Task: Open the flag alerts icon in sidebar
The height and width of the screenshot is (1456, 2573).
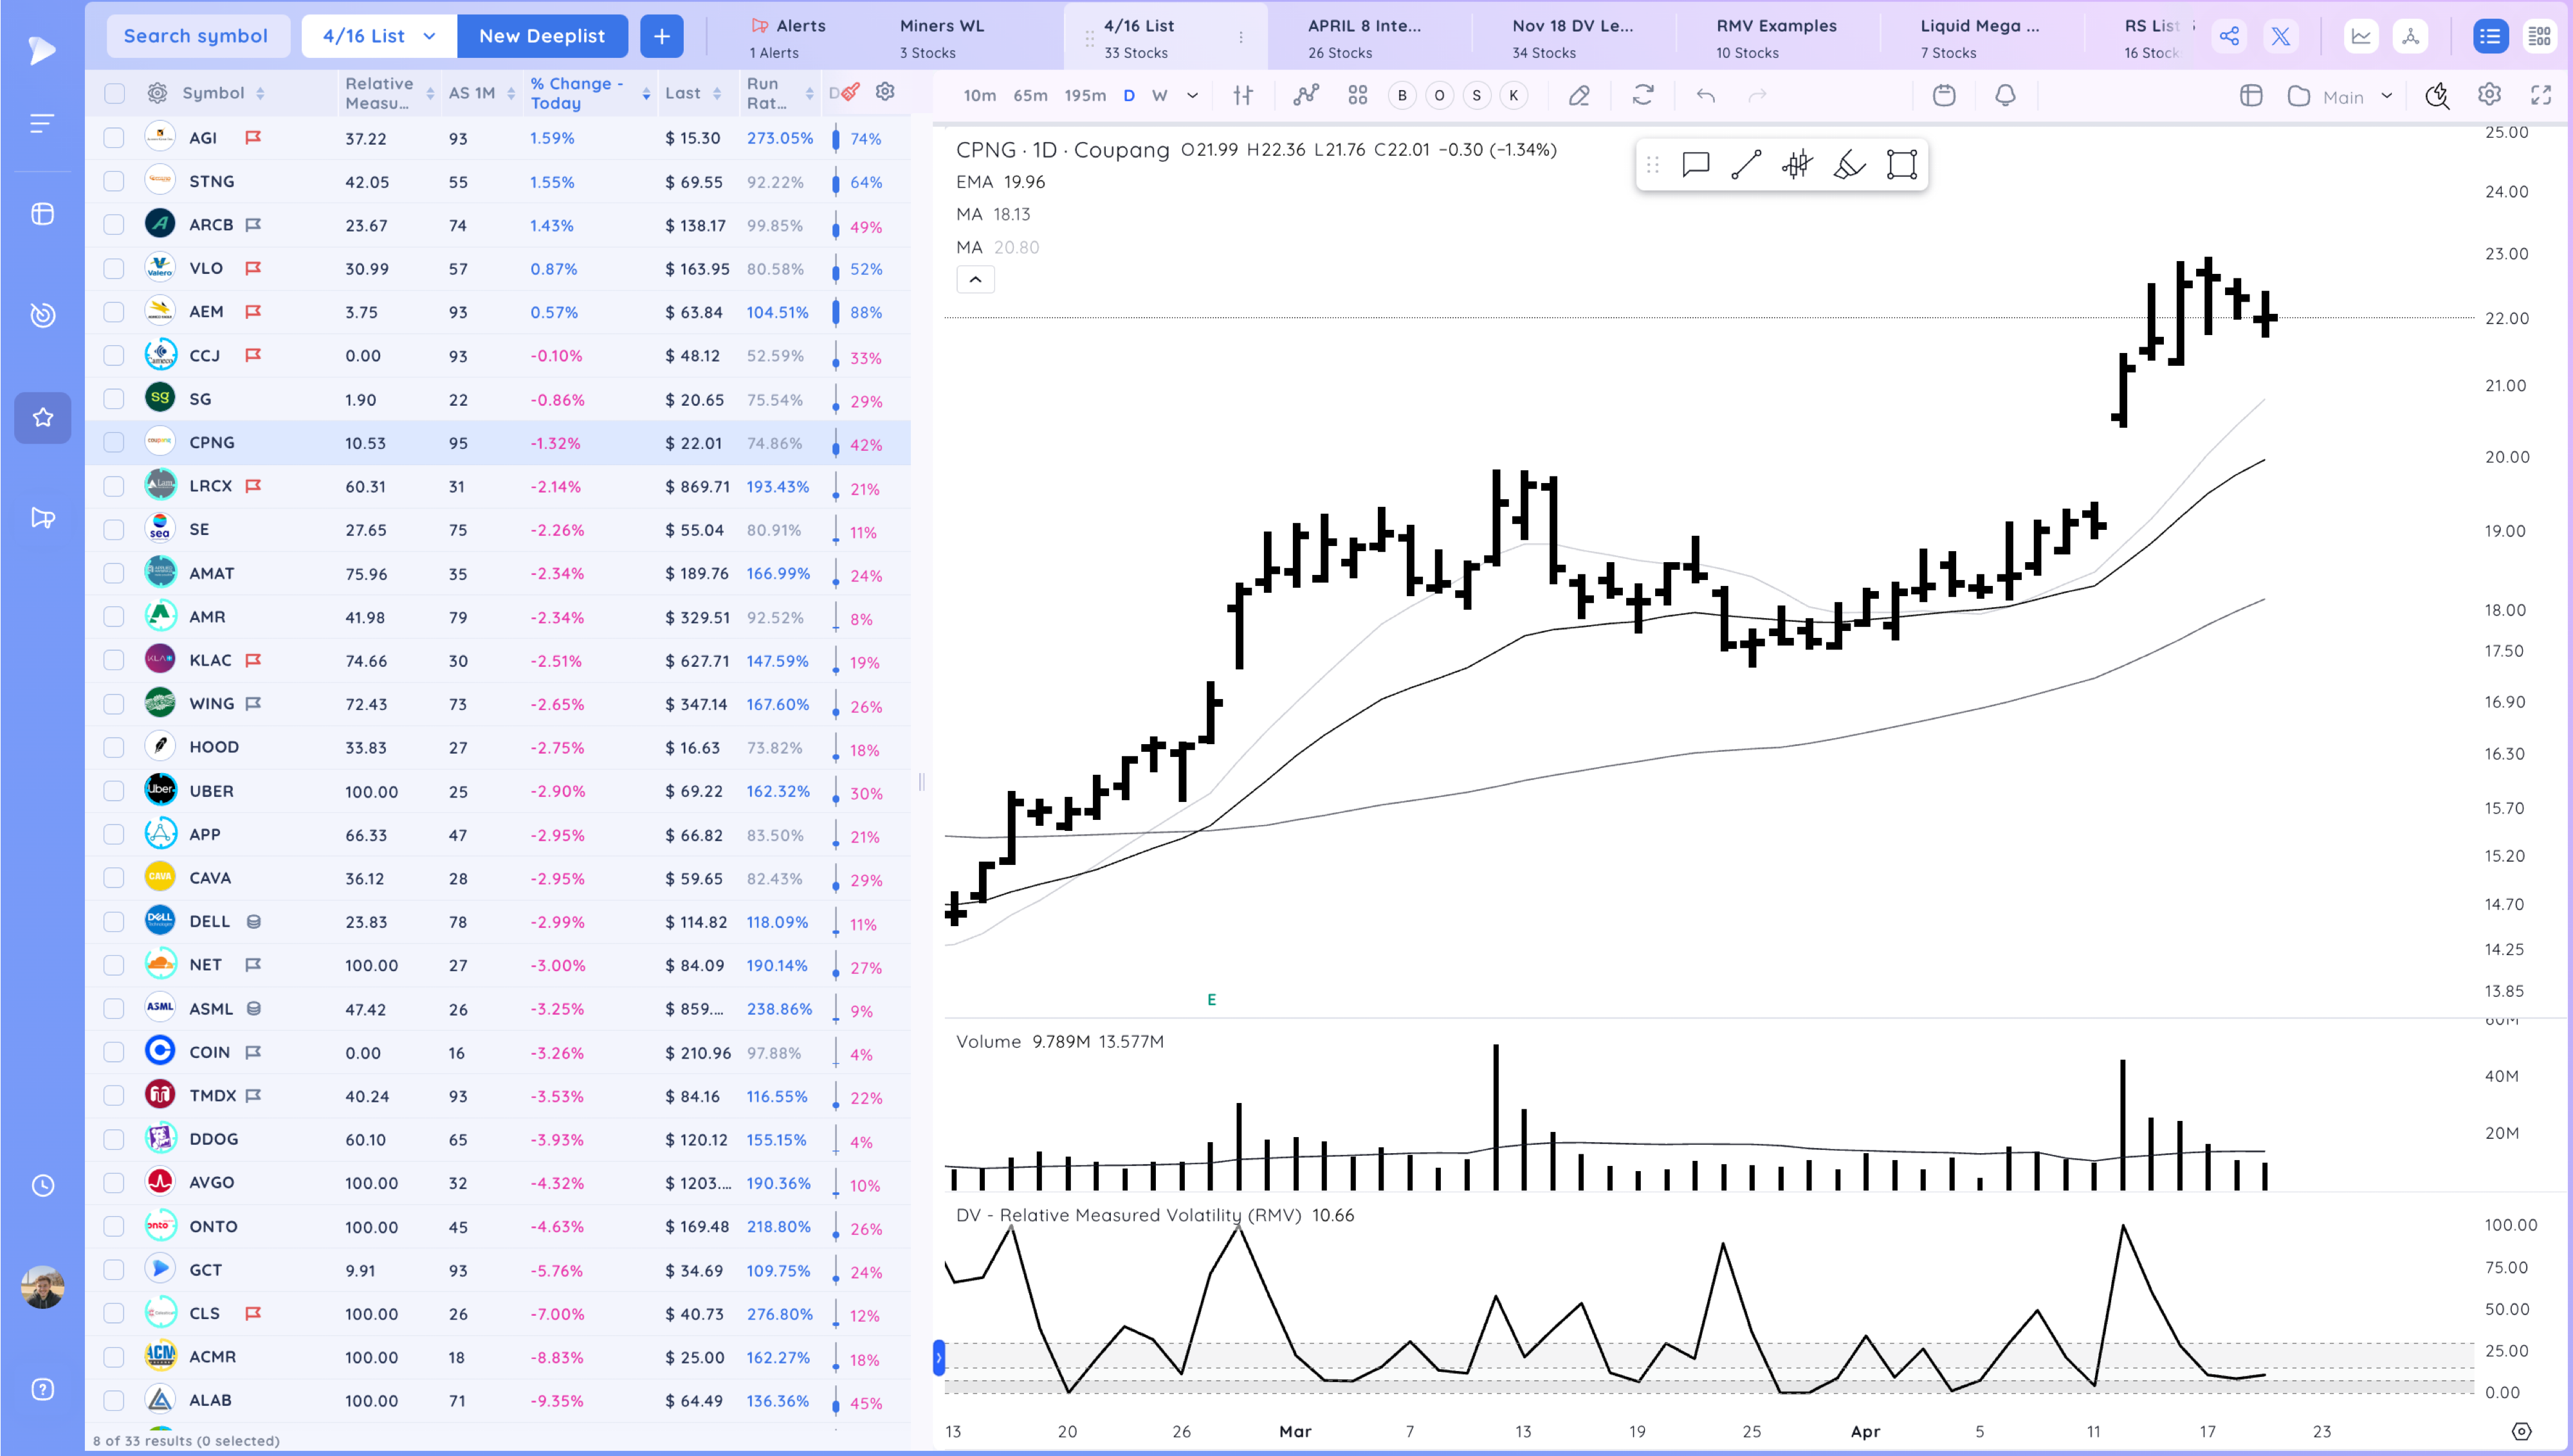Action: pos(42,518)
